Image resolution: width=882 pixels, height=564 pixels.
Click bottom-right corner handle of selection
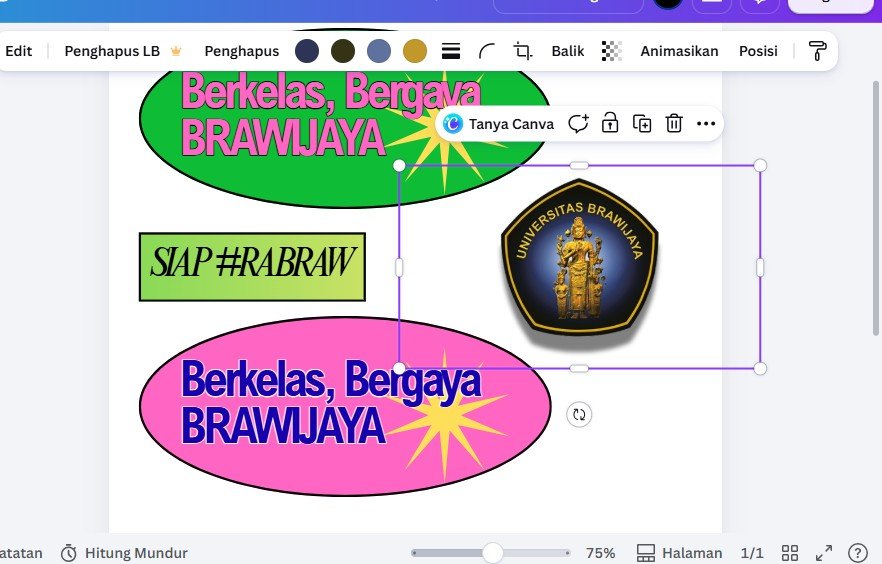(x=760, y=369)
